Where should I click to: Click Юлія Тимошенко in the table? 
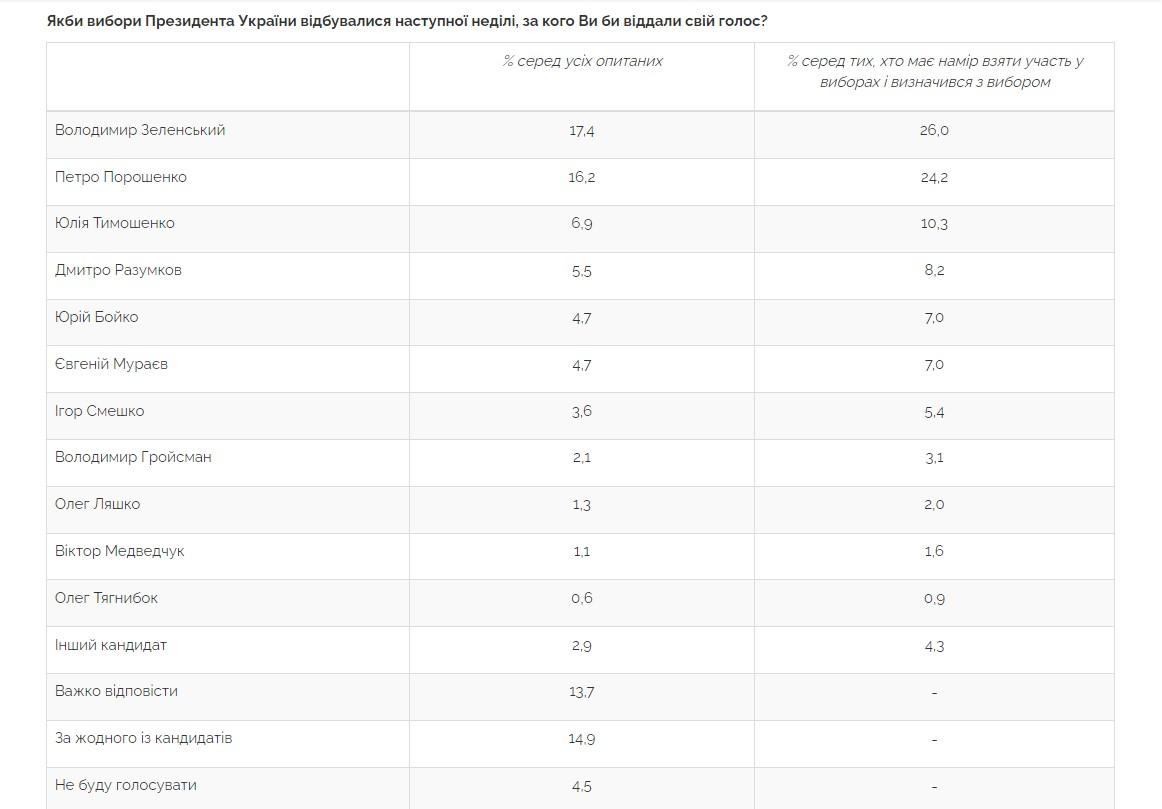click(115, 223)
